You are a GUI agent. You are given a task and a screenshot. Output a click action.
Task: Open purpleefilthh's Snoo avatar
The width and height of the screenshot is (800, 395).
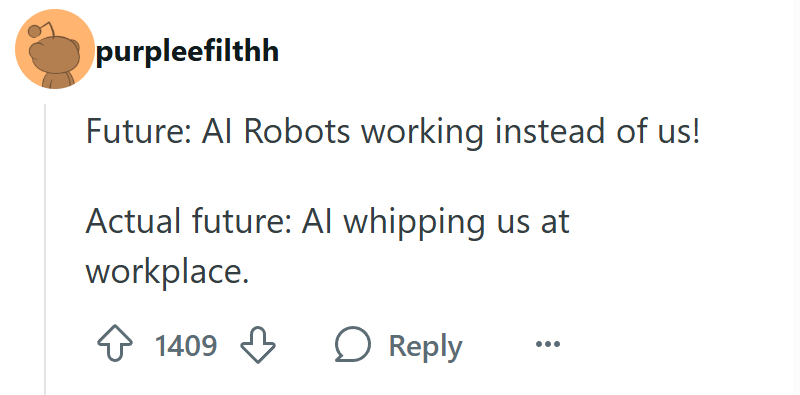[55, 49]
